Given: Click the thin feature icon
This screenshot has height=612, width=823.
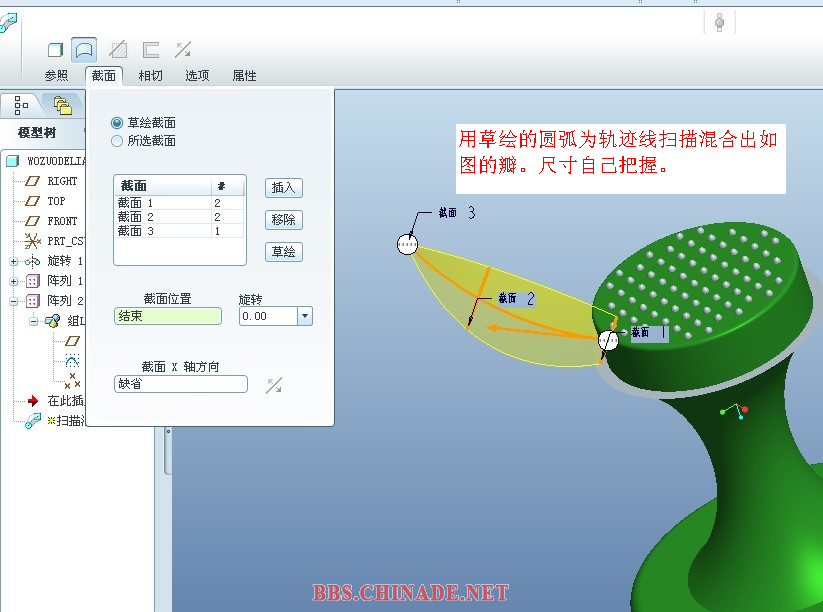Looking at the screenshot, I should click(151, 50).
